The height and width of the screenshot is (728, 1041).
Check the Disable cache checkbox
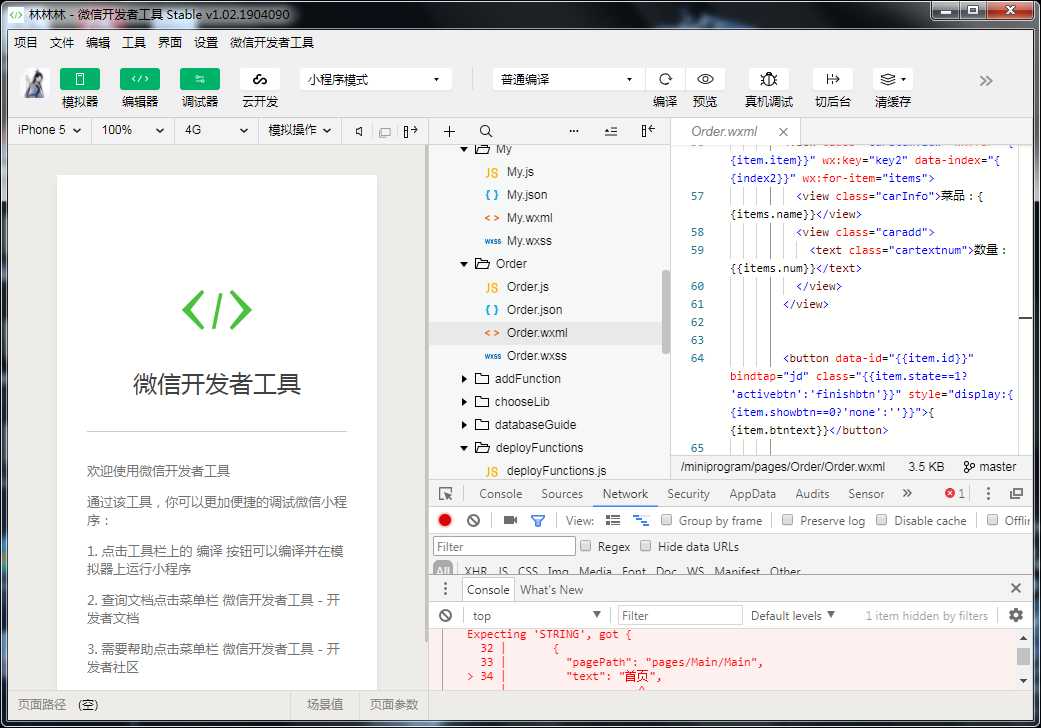[882, 520]
